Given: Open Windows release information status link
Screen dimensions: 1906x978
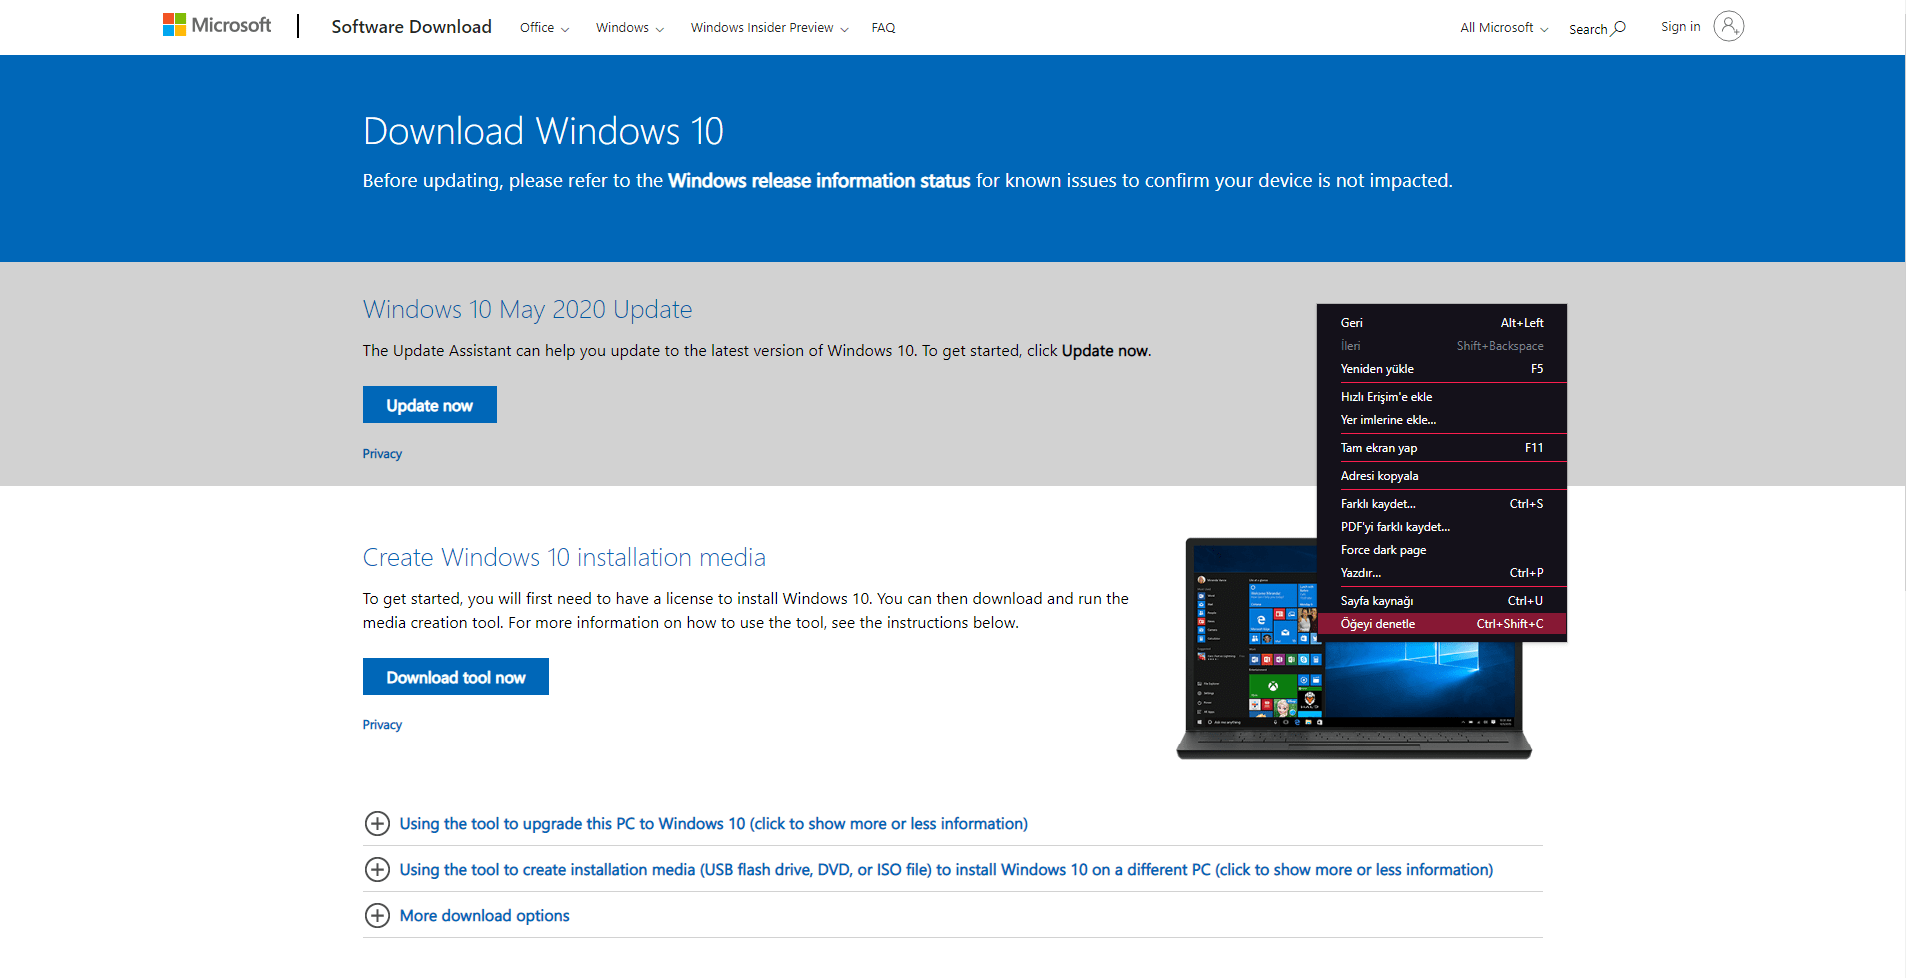Looking at the screenshot, I should point(819,180).
